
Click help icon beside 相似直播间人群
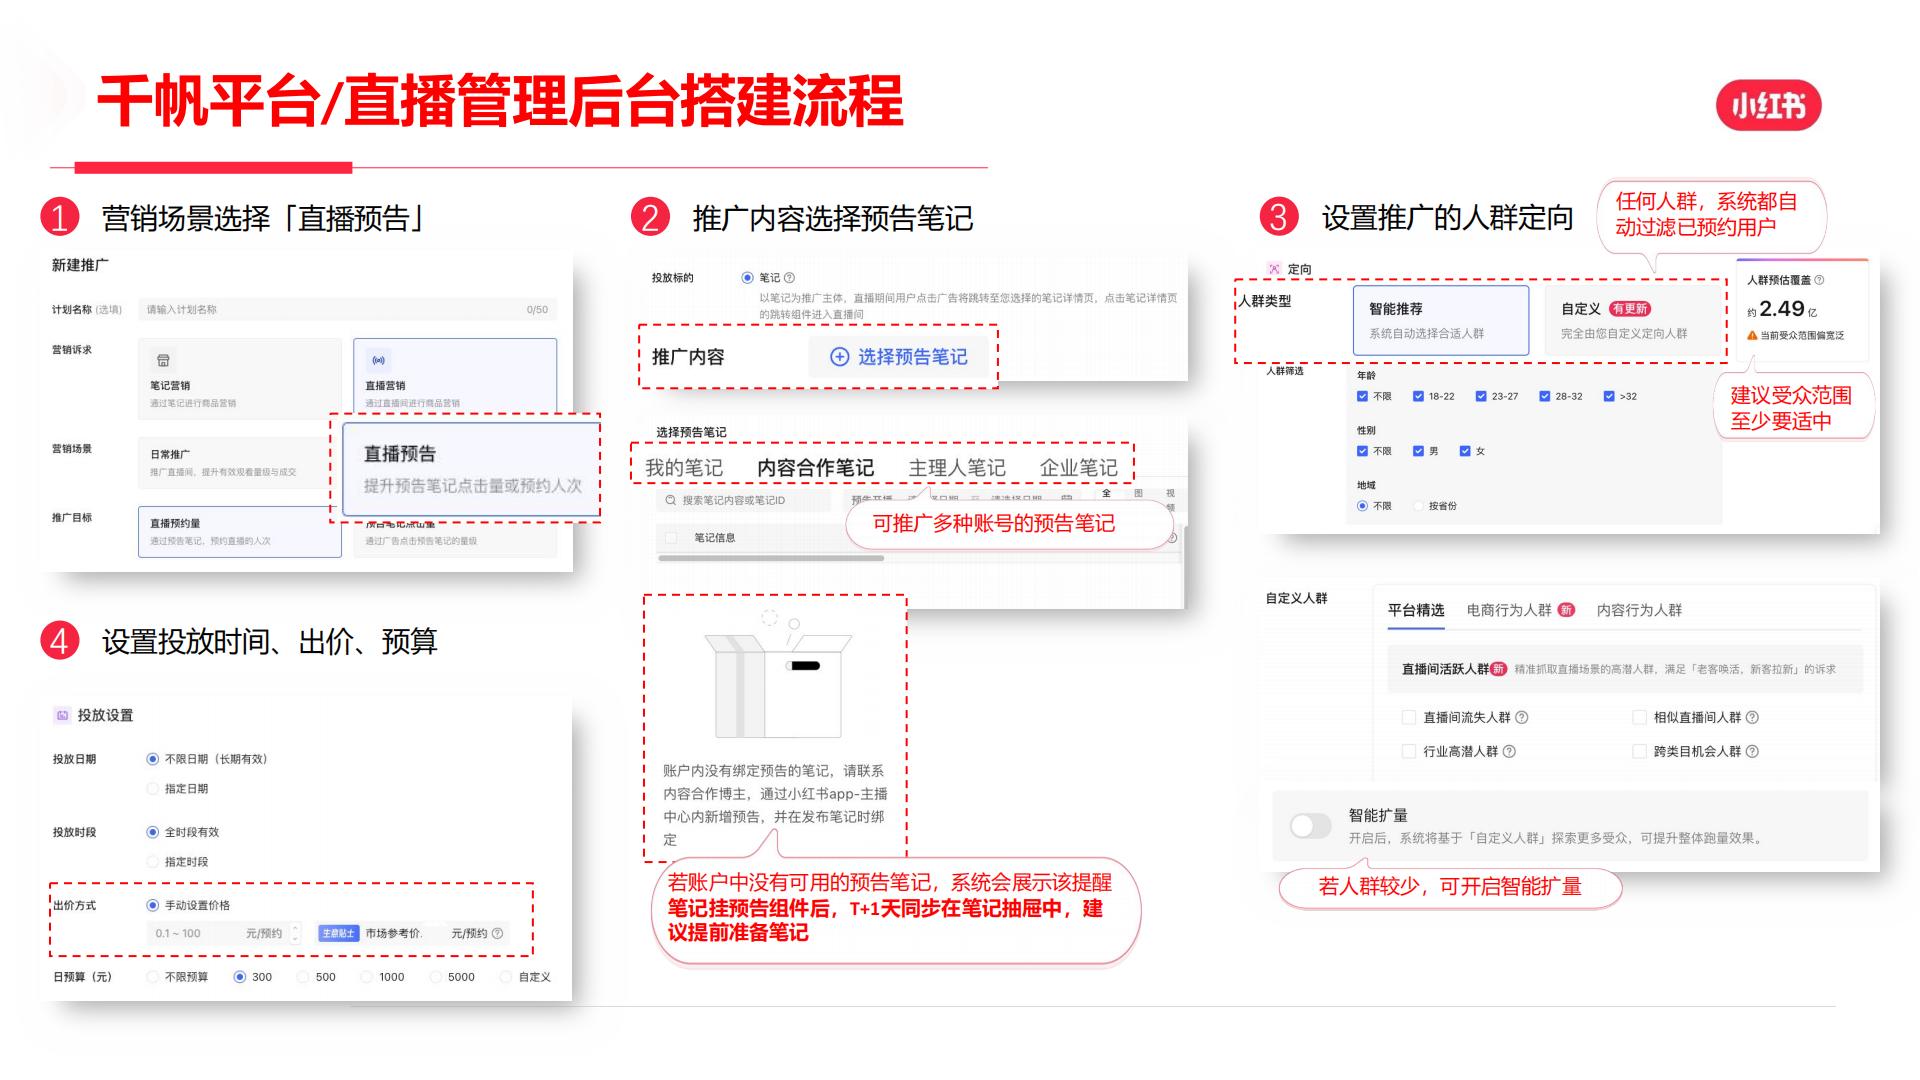coord(1752,717)
